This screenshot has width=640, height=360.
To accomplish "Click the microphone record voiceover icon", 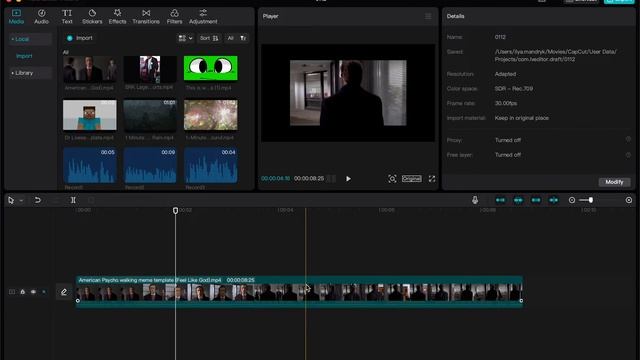I will pos(475,200).
